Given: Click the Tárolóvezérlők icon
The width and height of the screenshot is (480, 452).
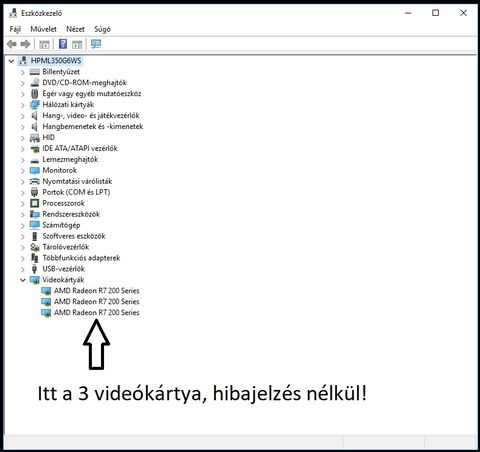Looking at the screenshot, I should (x=35, y=247).
